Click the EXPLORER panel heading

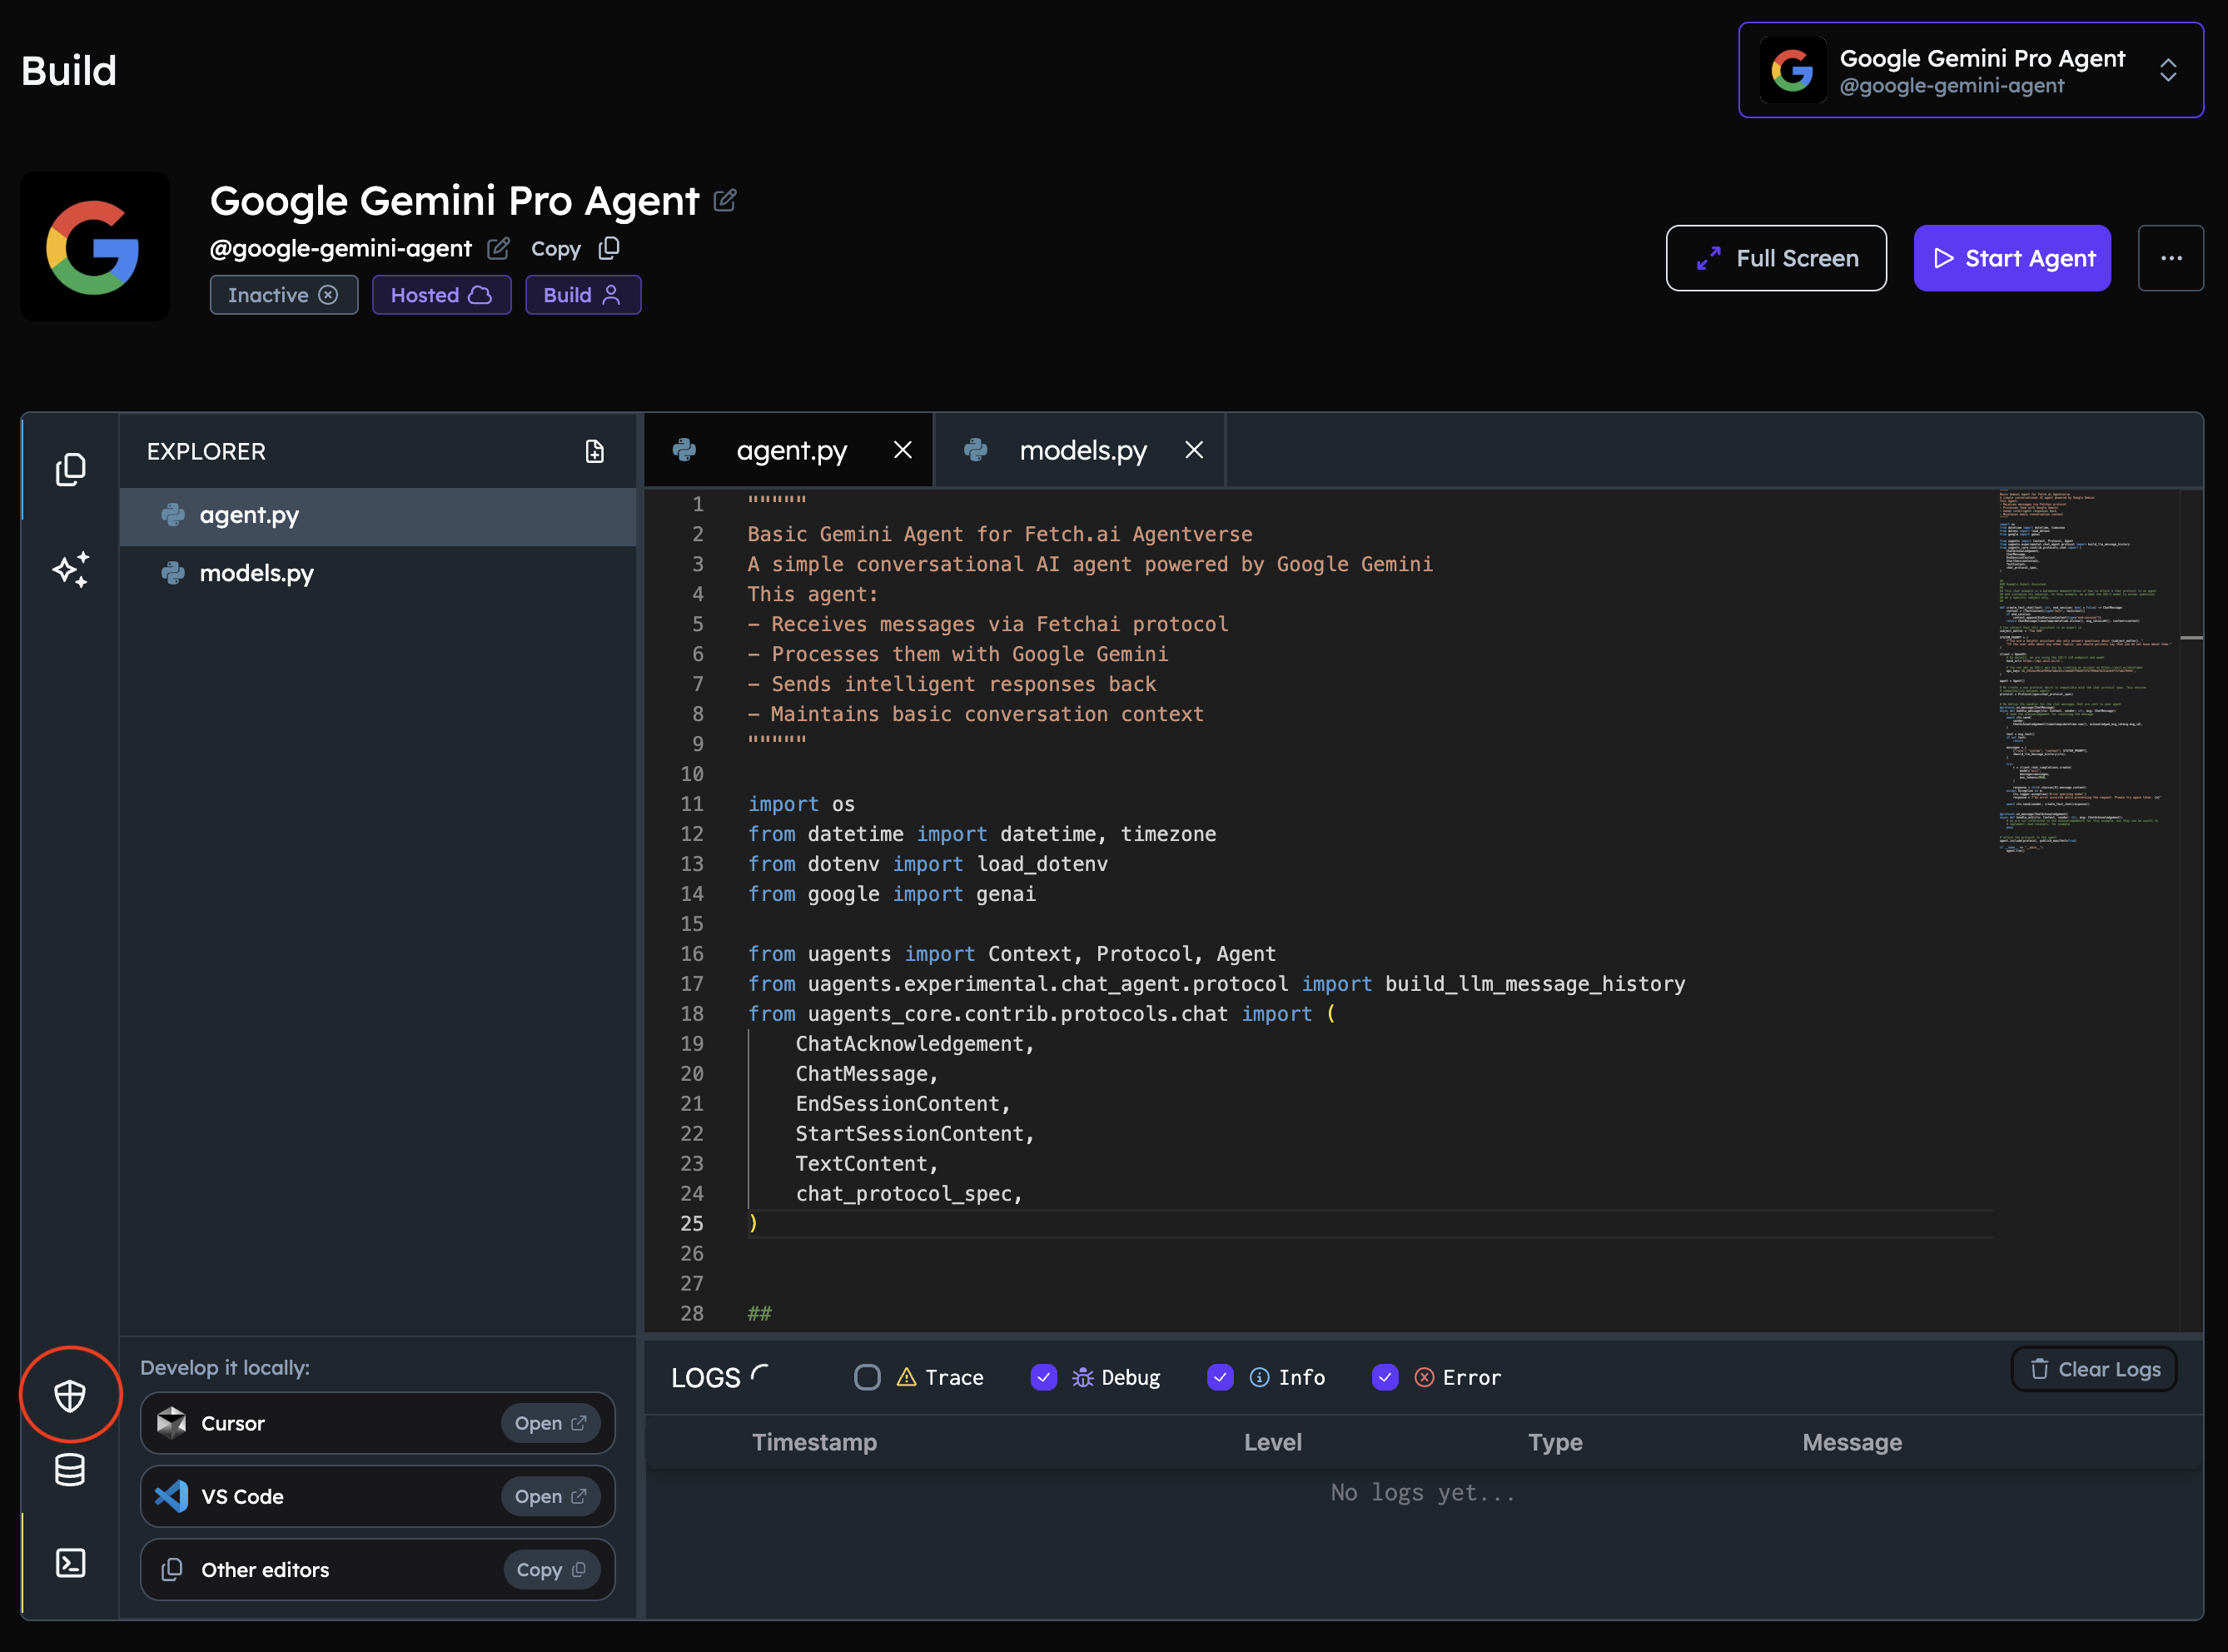(206, 451)
